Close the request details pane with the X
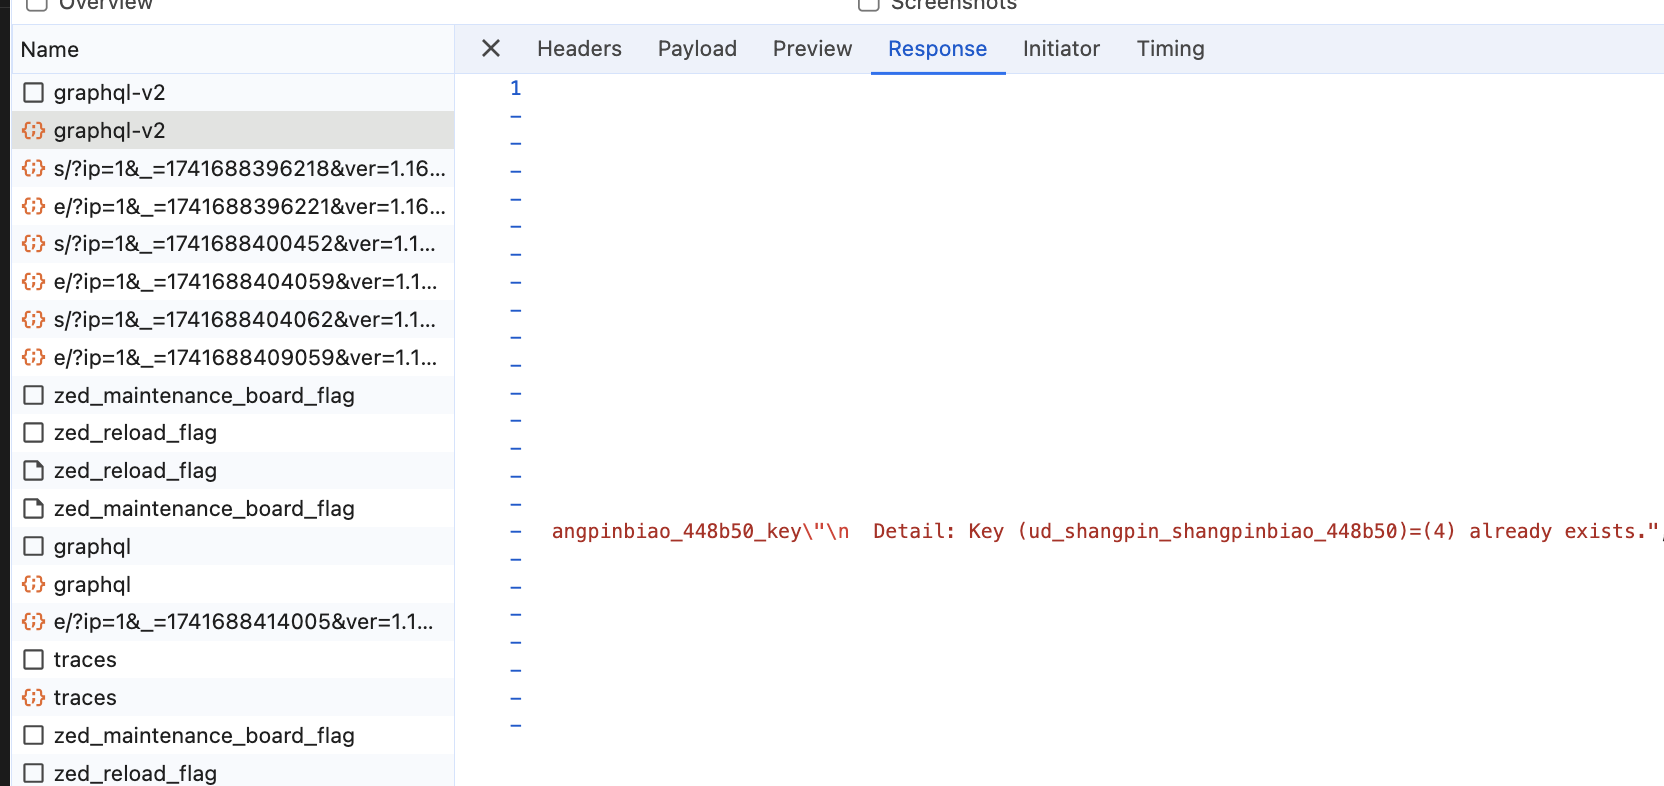The width and height of the screenshot is (1664, 786). coord(490,48)
